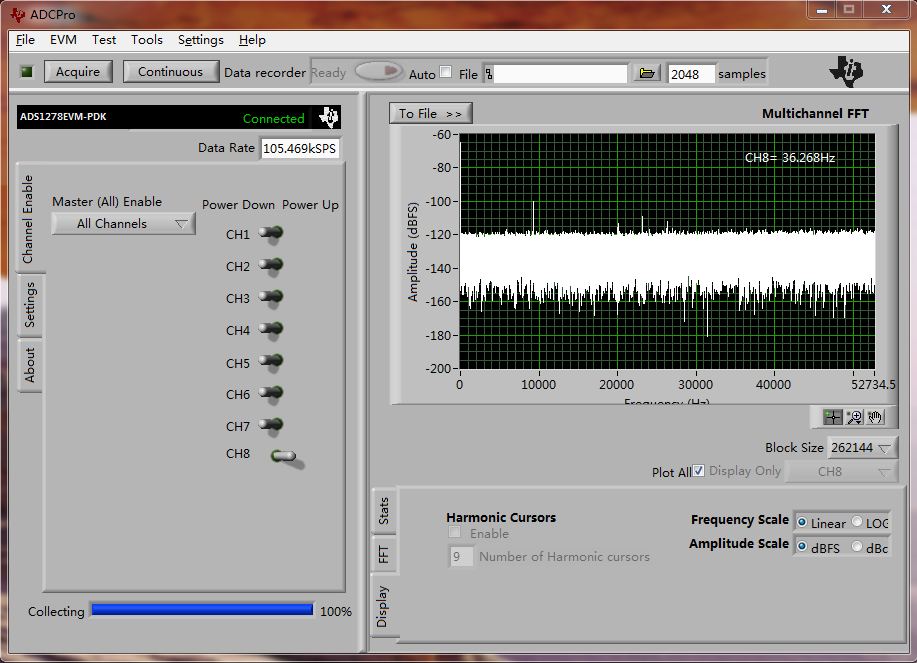Select dBFS amplitude scale

point(802,546)
